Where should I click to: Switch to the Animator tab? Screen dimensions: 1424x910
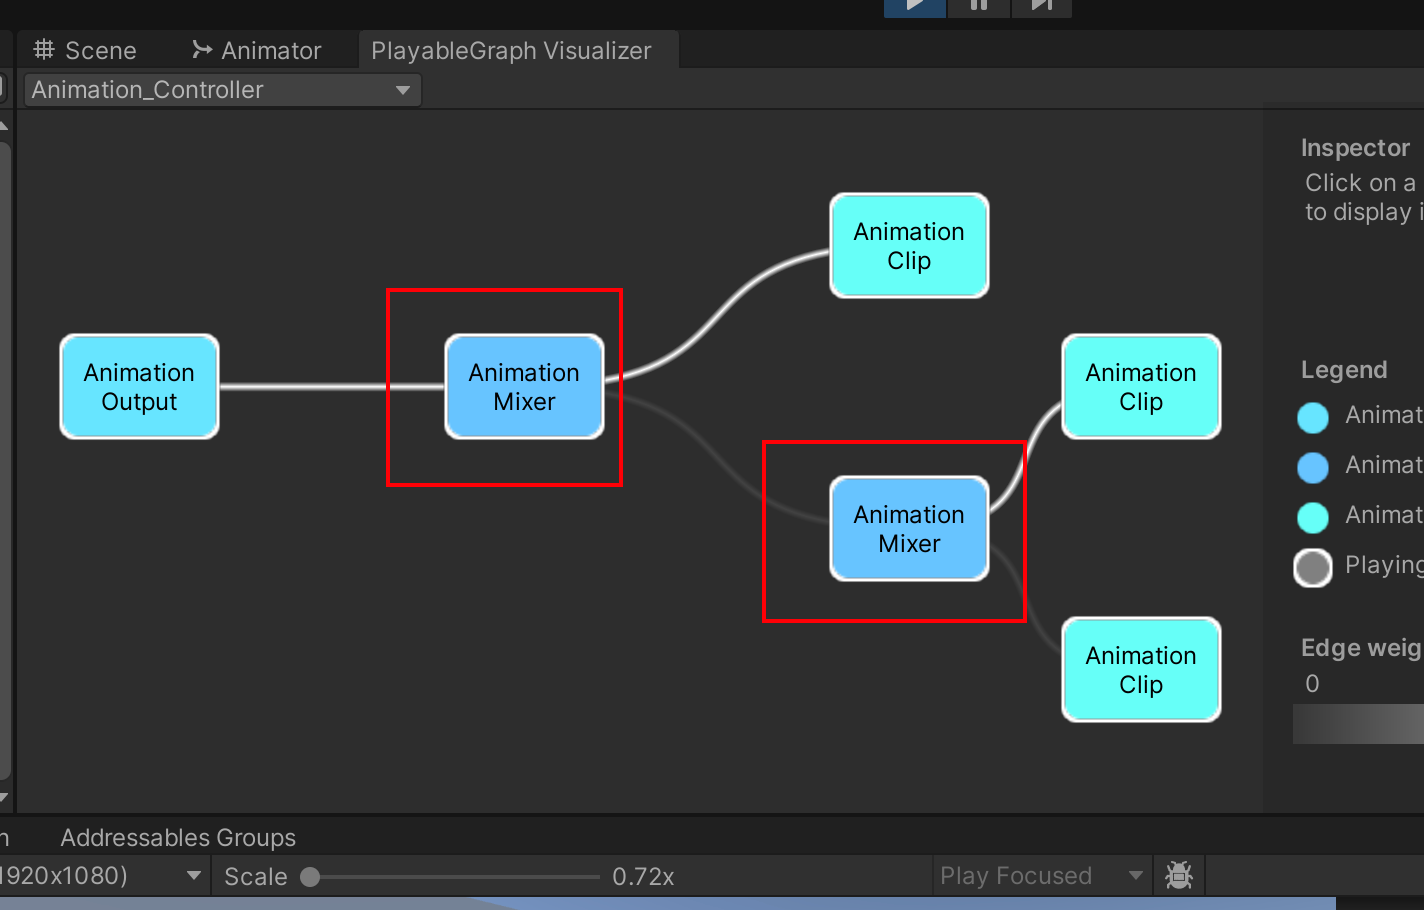pyautogui.click(x=270, y=51)
